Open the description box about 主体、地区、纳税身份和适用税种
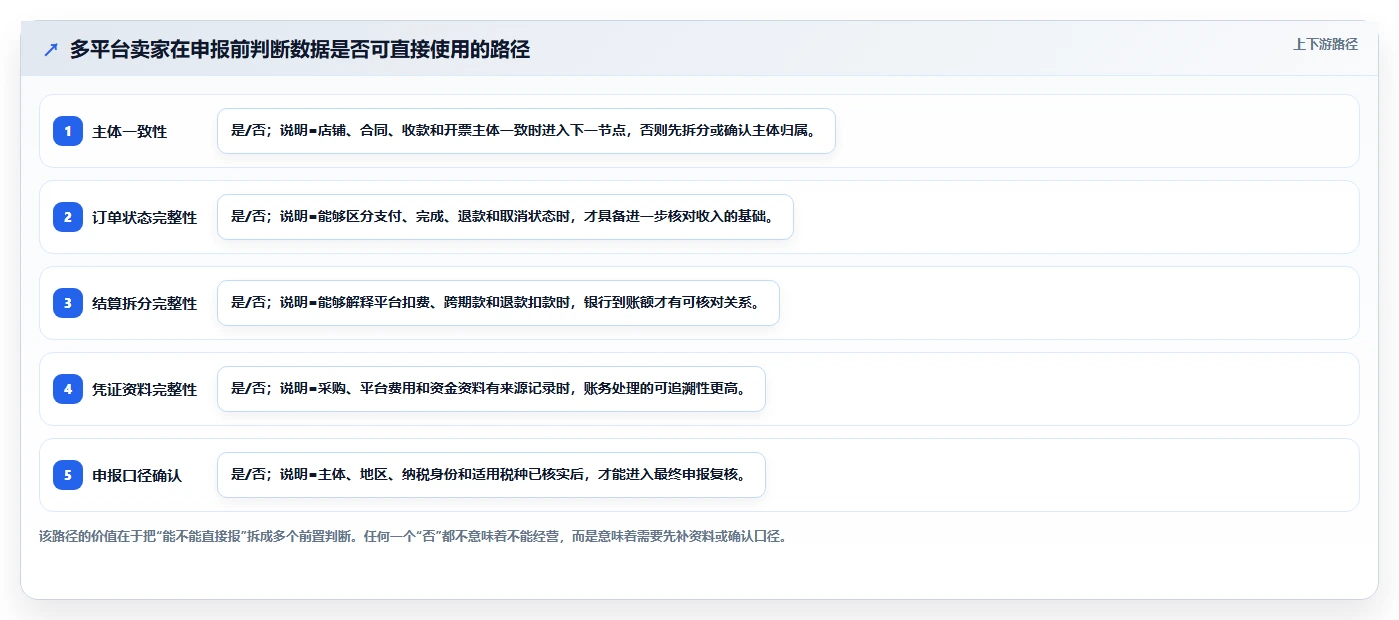Viewport: 1399px width, 620px height. 491,475
